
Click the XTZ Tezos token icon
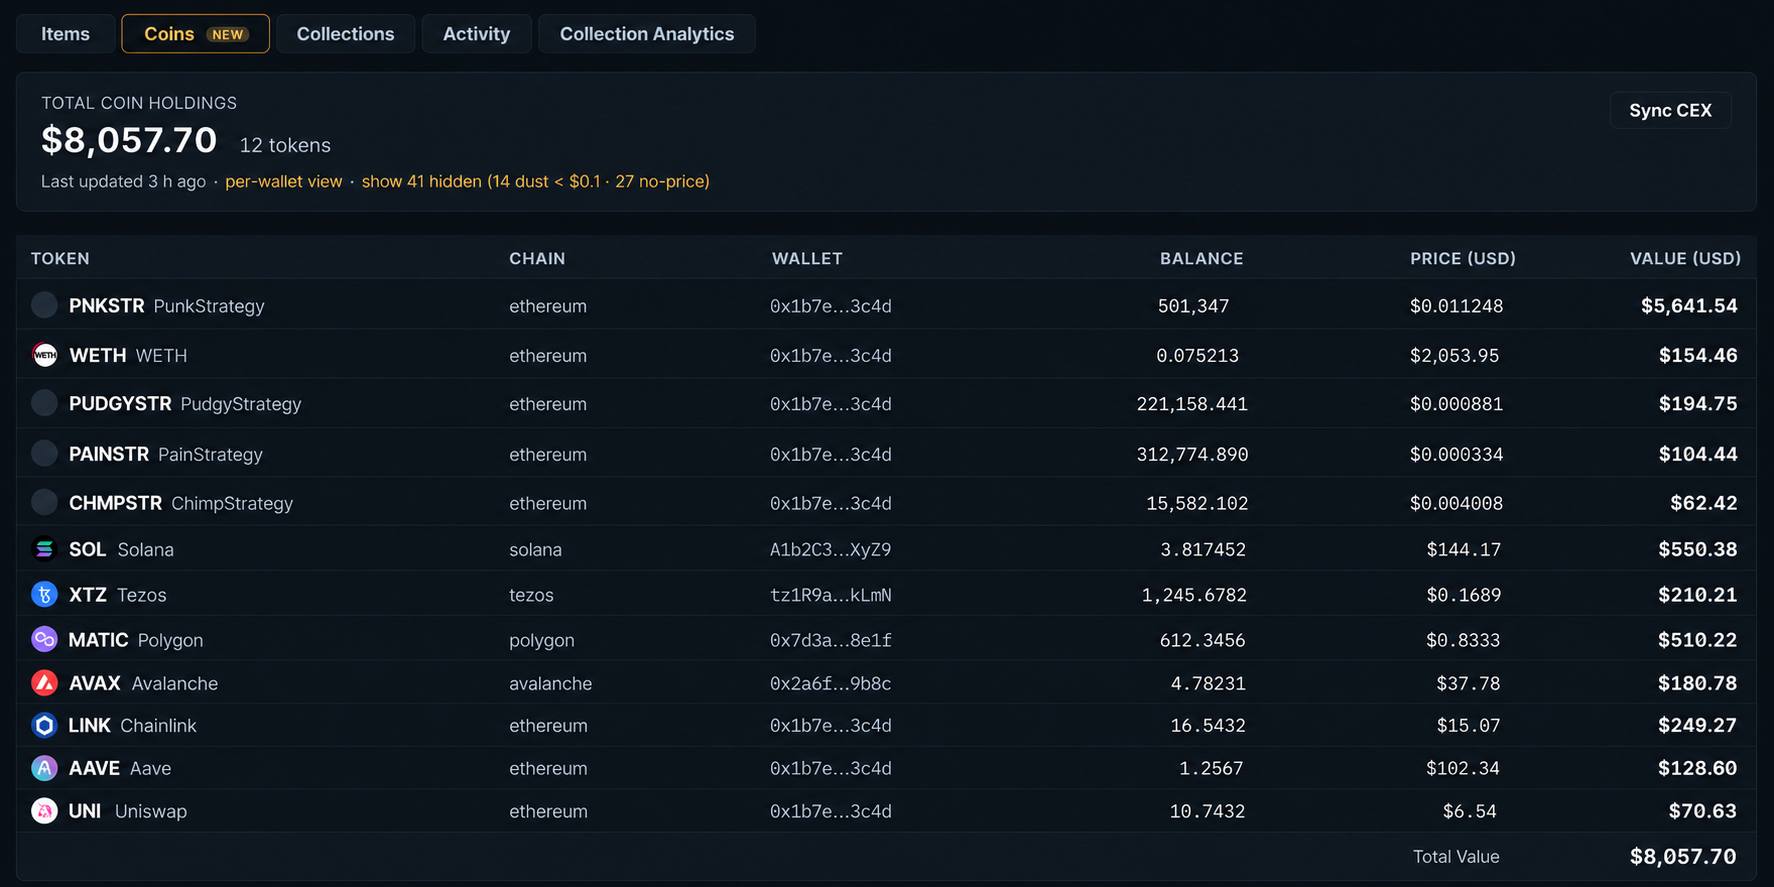pos(44,594)
